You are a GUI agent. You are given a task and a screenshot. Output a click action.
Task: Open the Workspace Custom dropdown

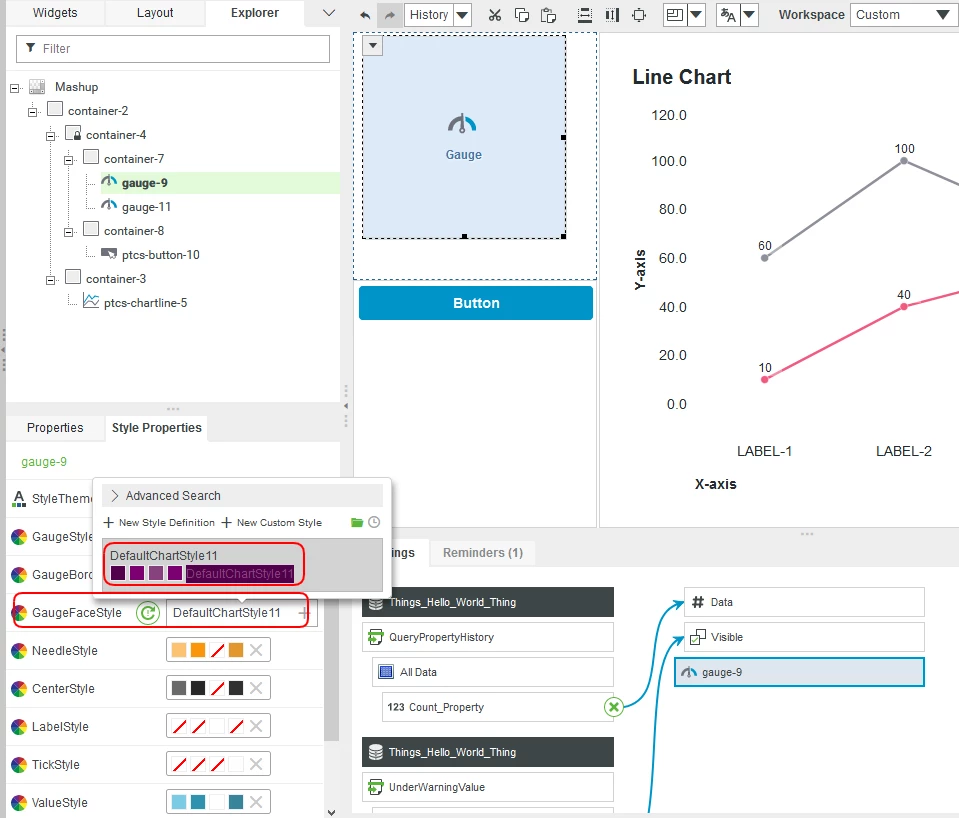tap(904, 15)
